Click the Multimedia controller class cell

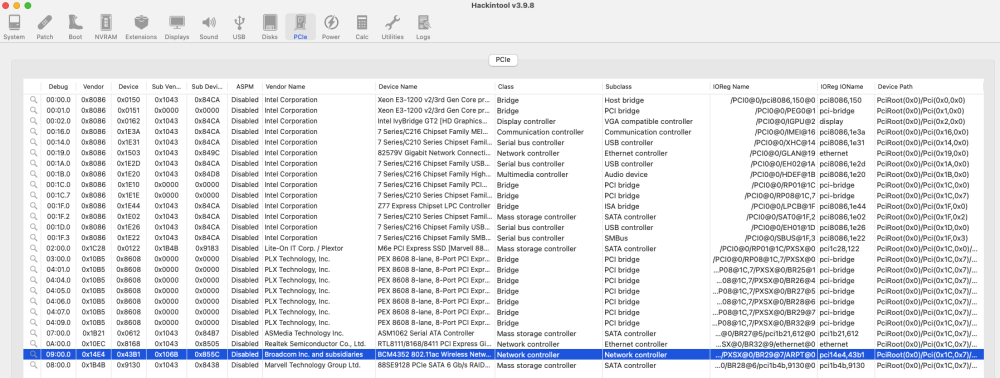click(532, 174)
